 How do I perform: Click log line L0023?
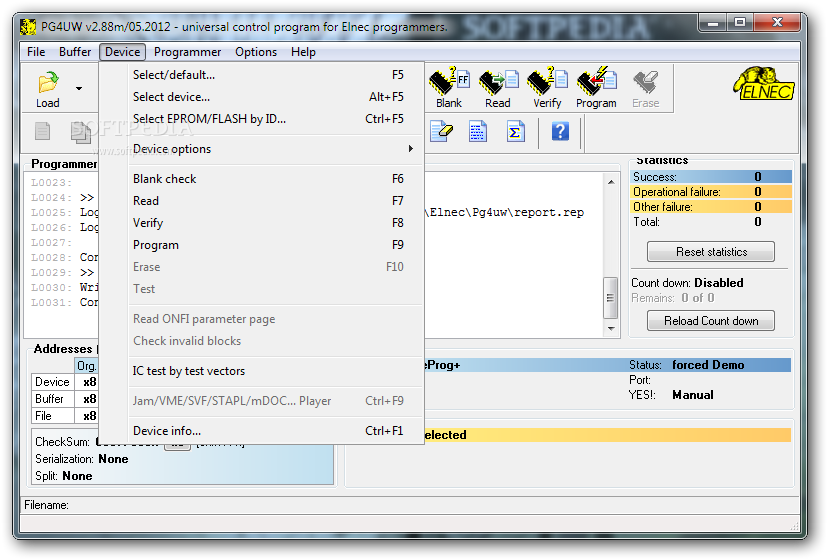click(x=51, y=183)
